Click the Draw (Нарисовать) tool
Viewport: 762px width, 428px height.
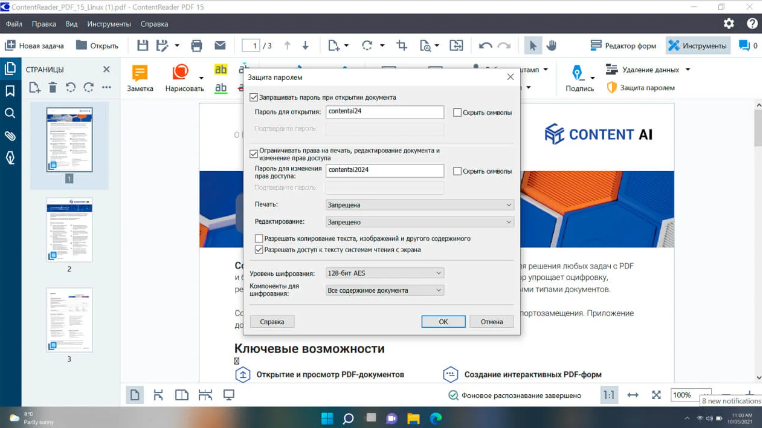click(x=184, y=78)
